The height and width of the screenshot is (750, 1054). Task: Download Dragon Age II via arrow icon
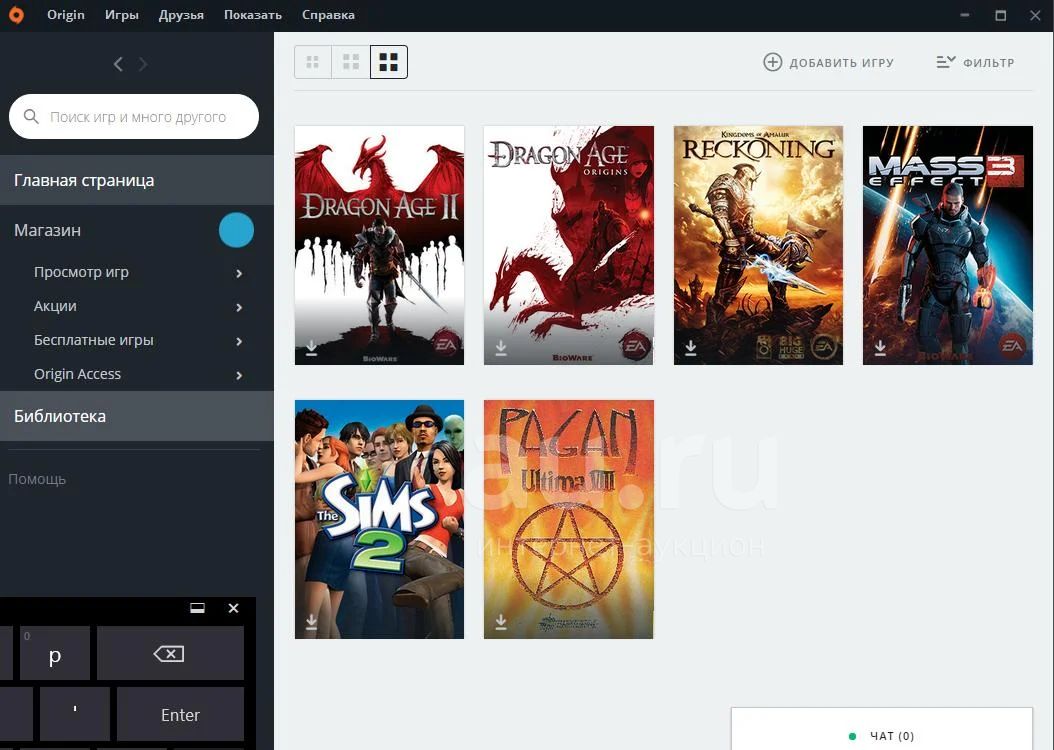pos(311,347)
